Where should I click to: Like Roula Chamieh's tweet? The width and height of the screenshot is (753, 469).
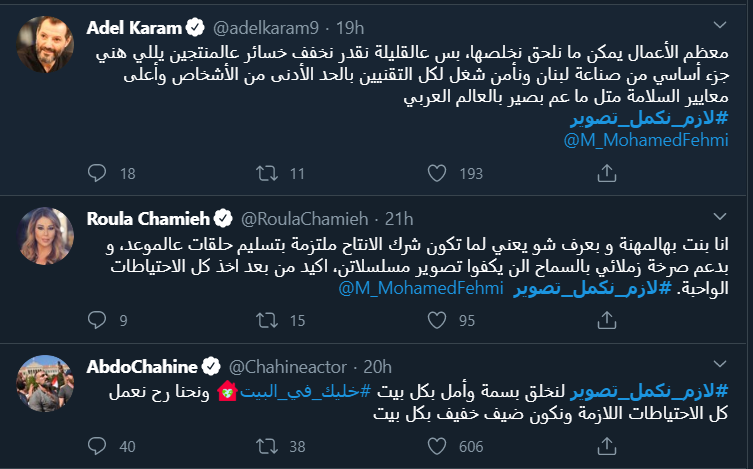pos(435,322)
